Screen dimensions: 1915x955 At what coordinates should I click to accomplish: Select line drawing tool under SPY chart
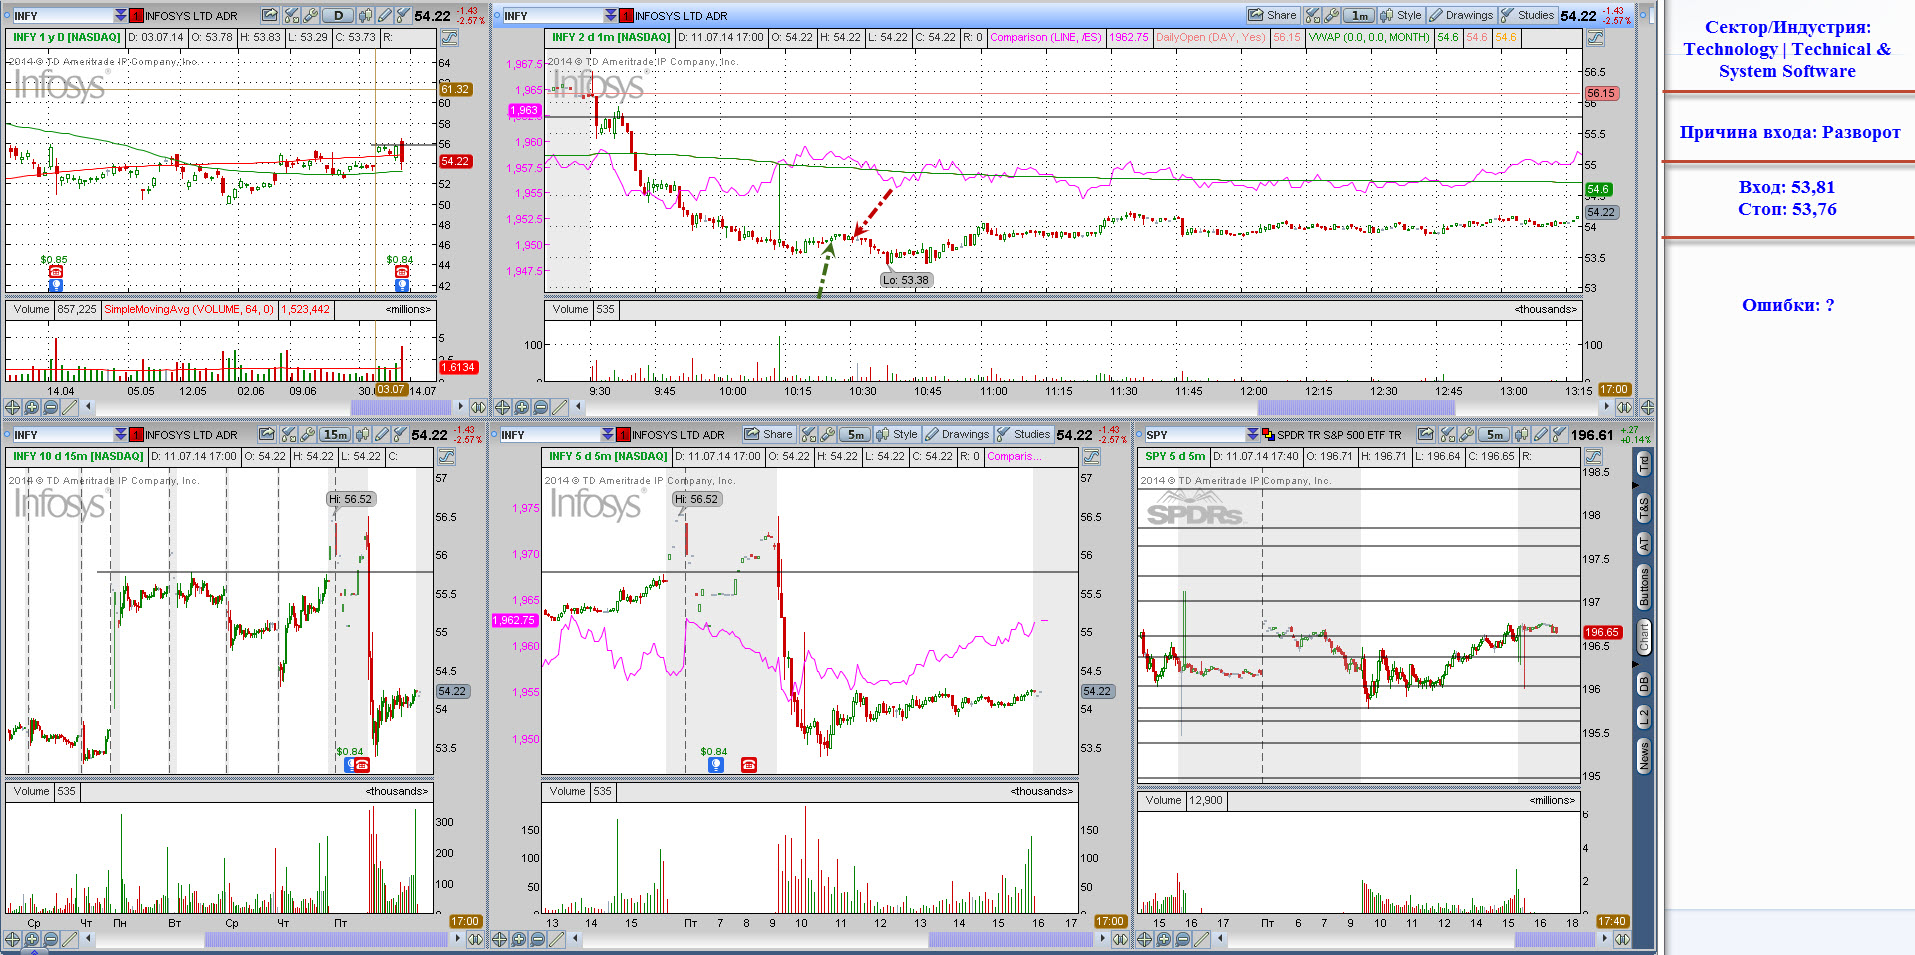tap(1201, 939)
